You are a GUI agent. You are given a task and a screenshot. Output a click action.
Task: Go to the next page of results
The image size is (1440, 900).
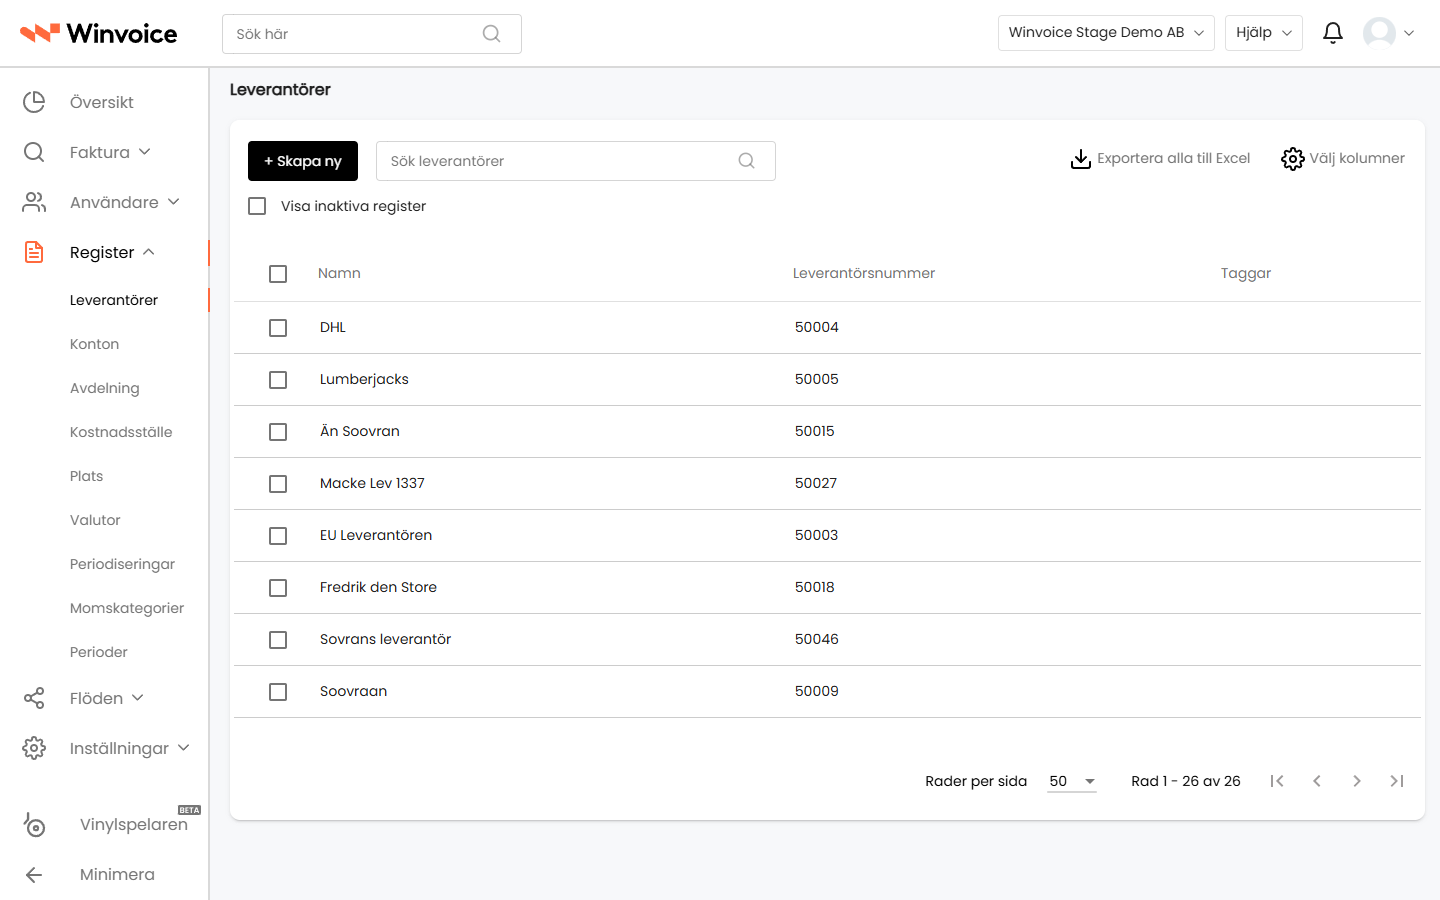pyautogui.click(x=1357, y=781)
